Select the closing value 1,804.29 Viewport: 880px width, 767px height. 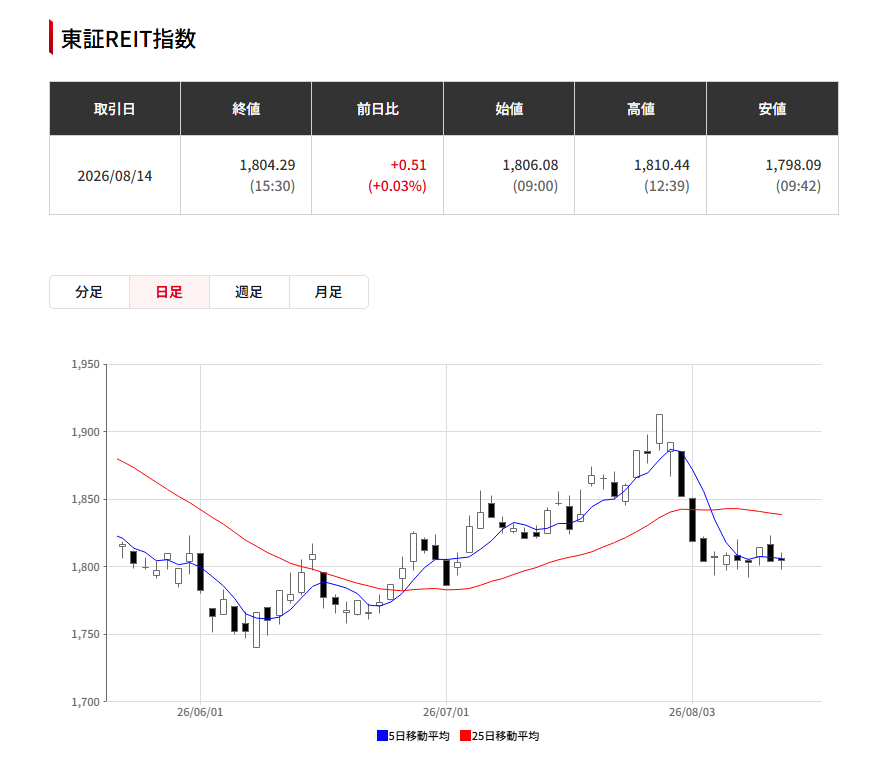coord(267,165)
